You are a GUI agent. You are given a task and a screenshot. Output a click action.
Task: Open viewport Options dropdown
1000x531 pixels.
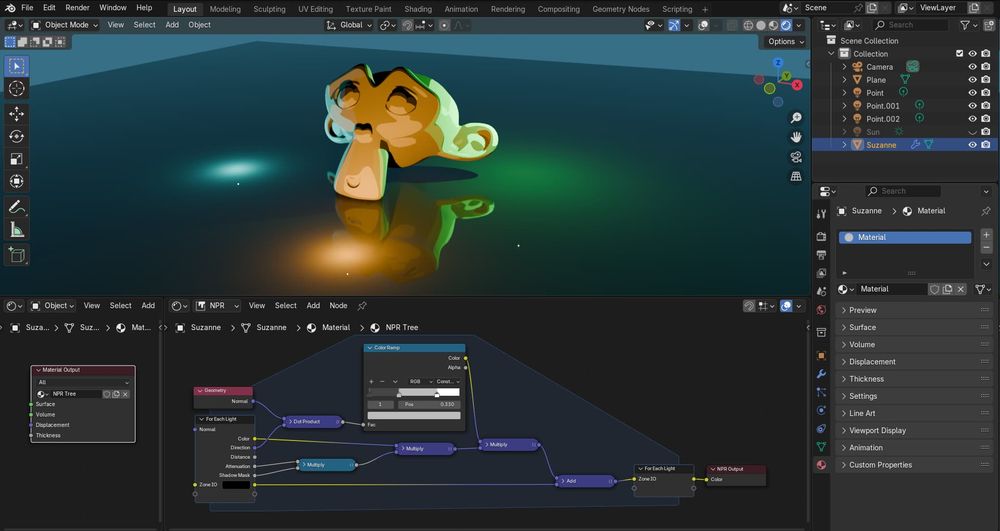[x=785, y=41]
